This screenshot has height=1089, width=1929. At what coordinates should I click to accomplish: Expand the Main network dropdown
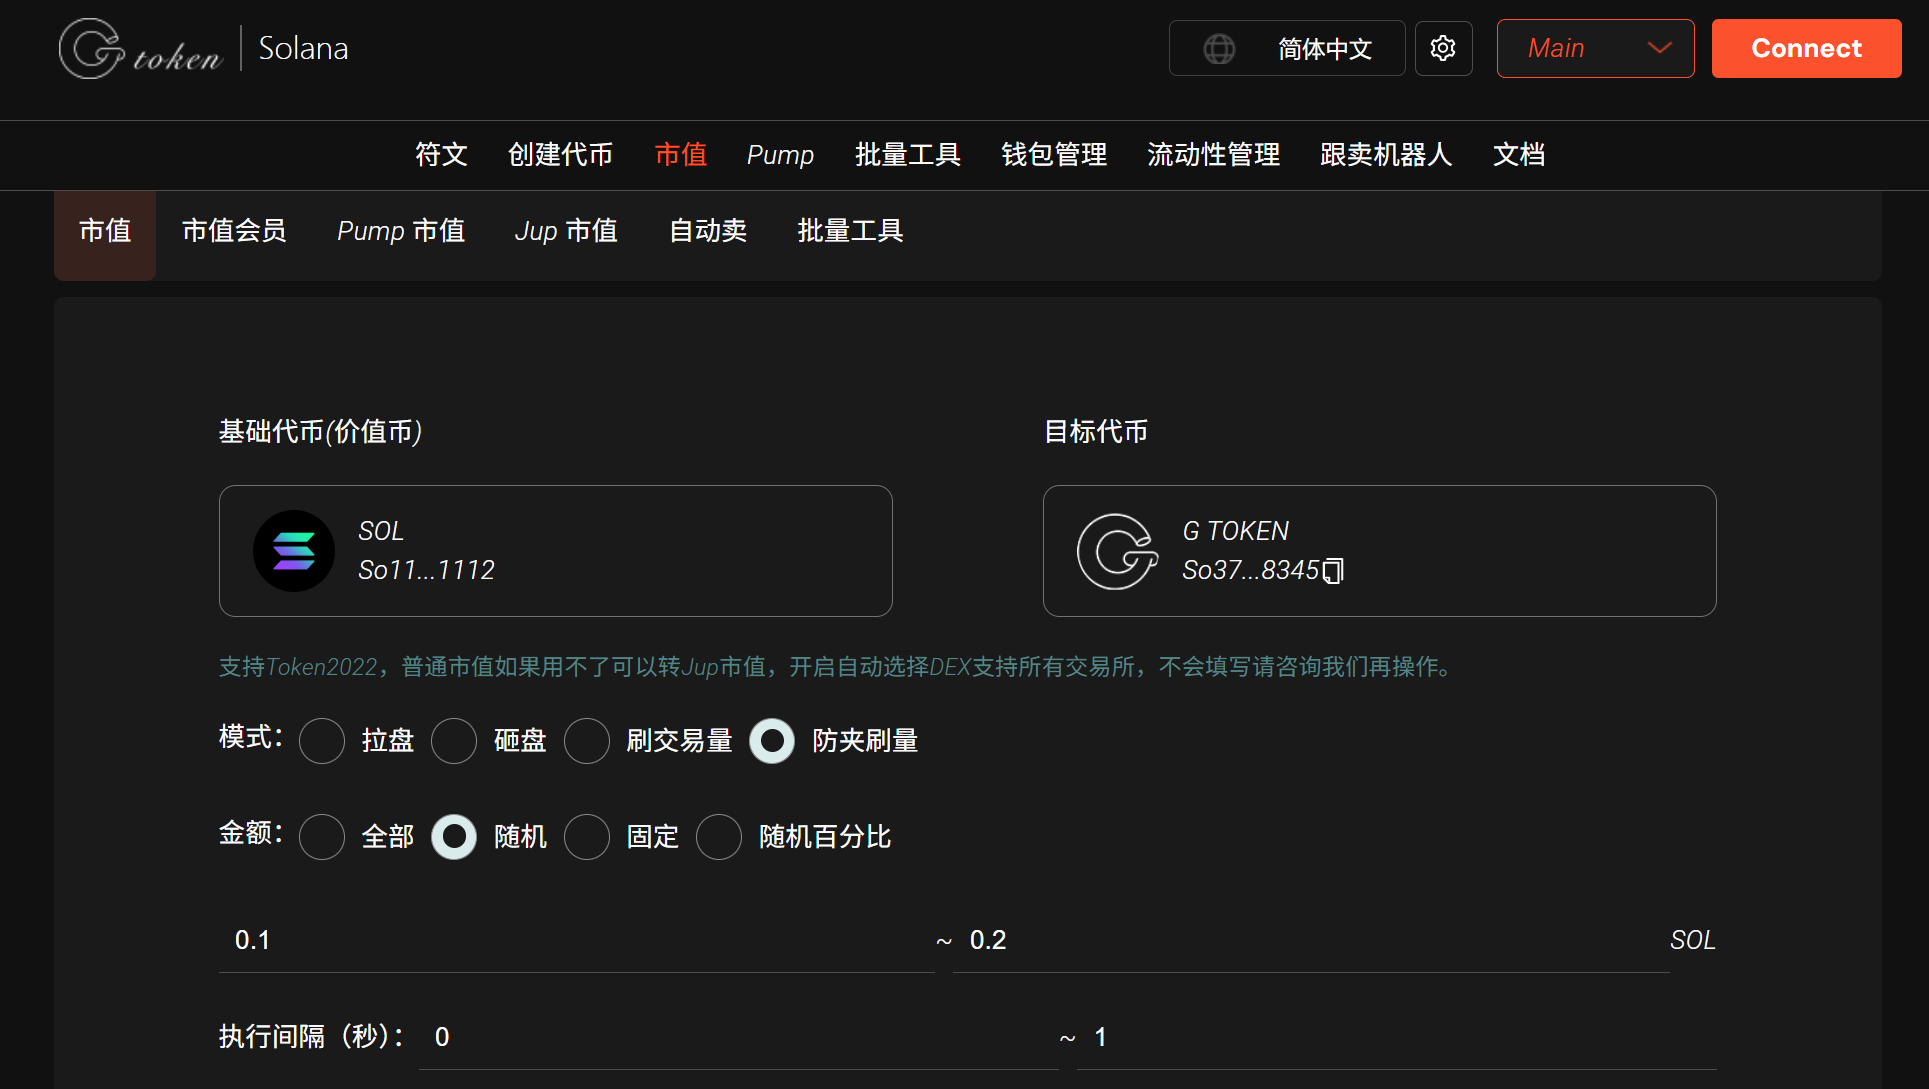[1595, 48]
